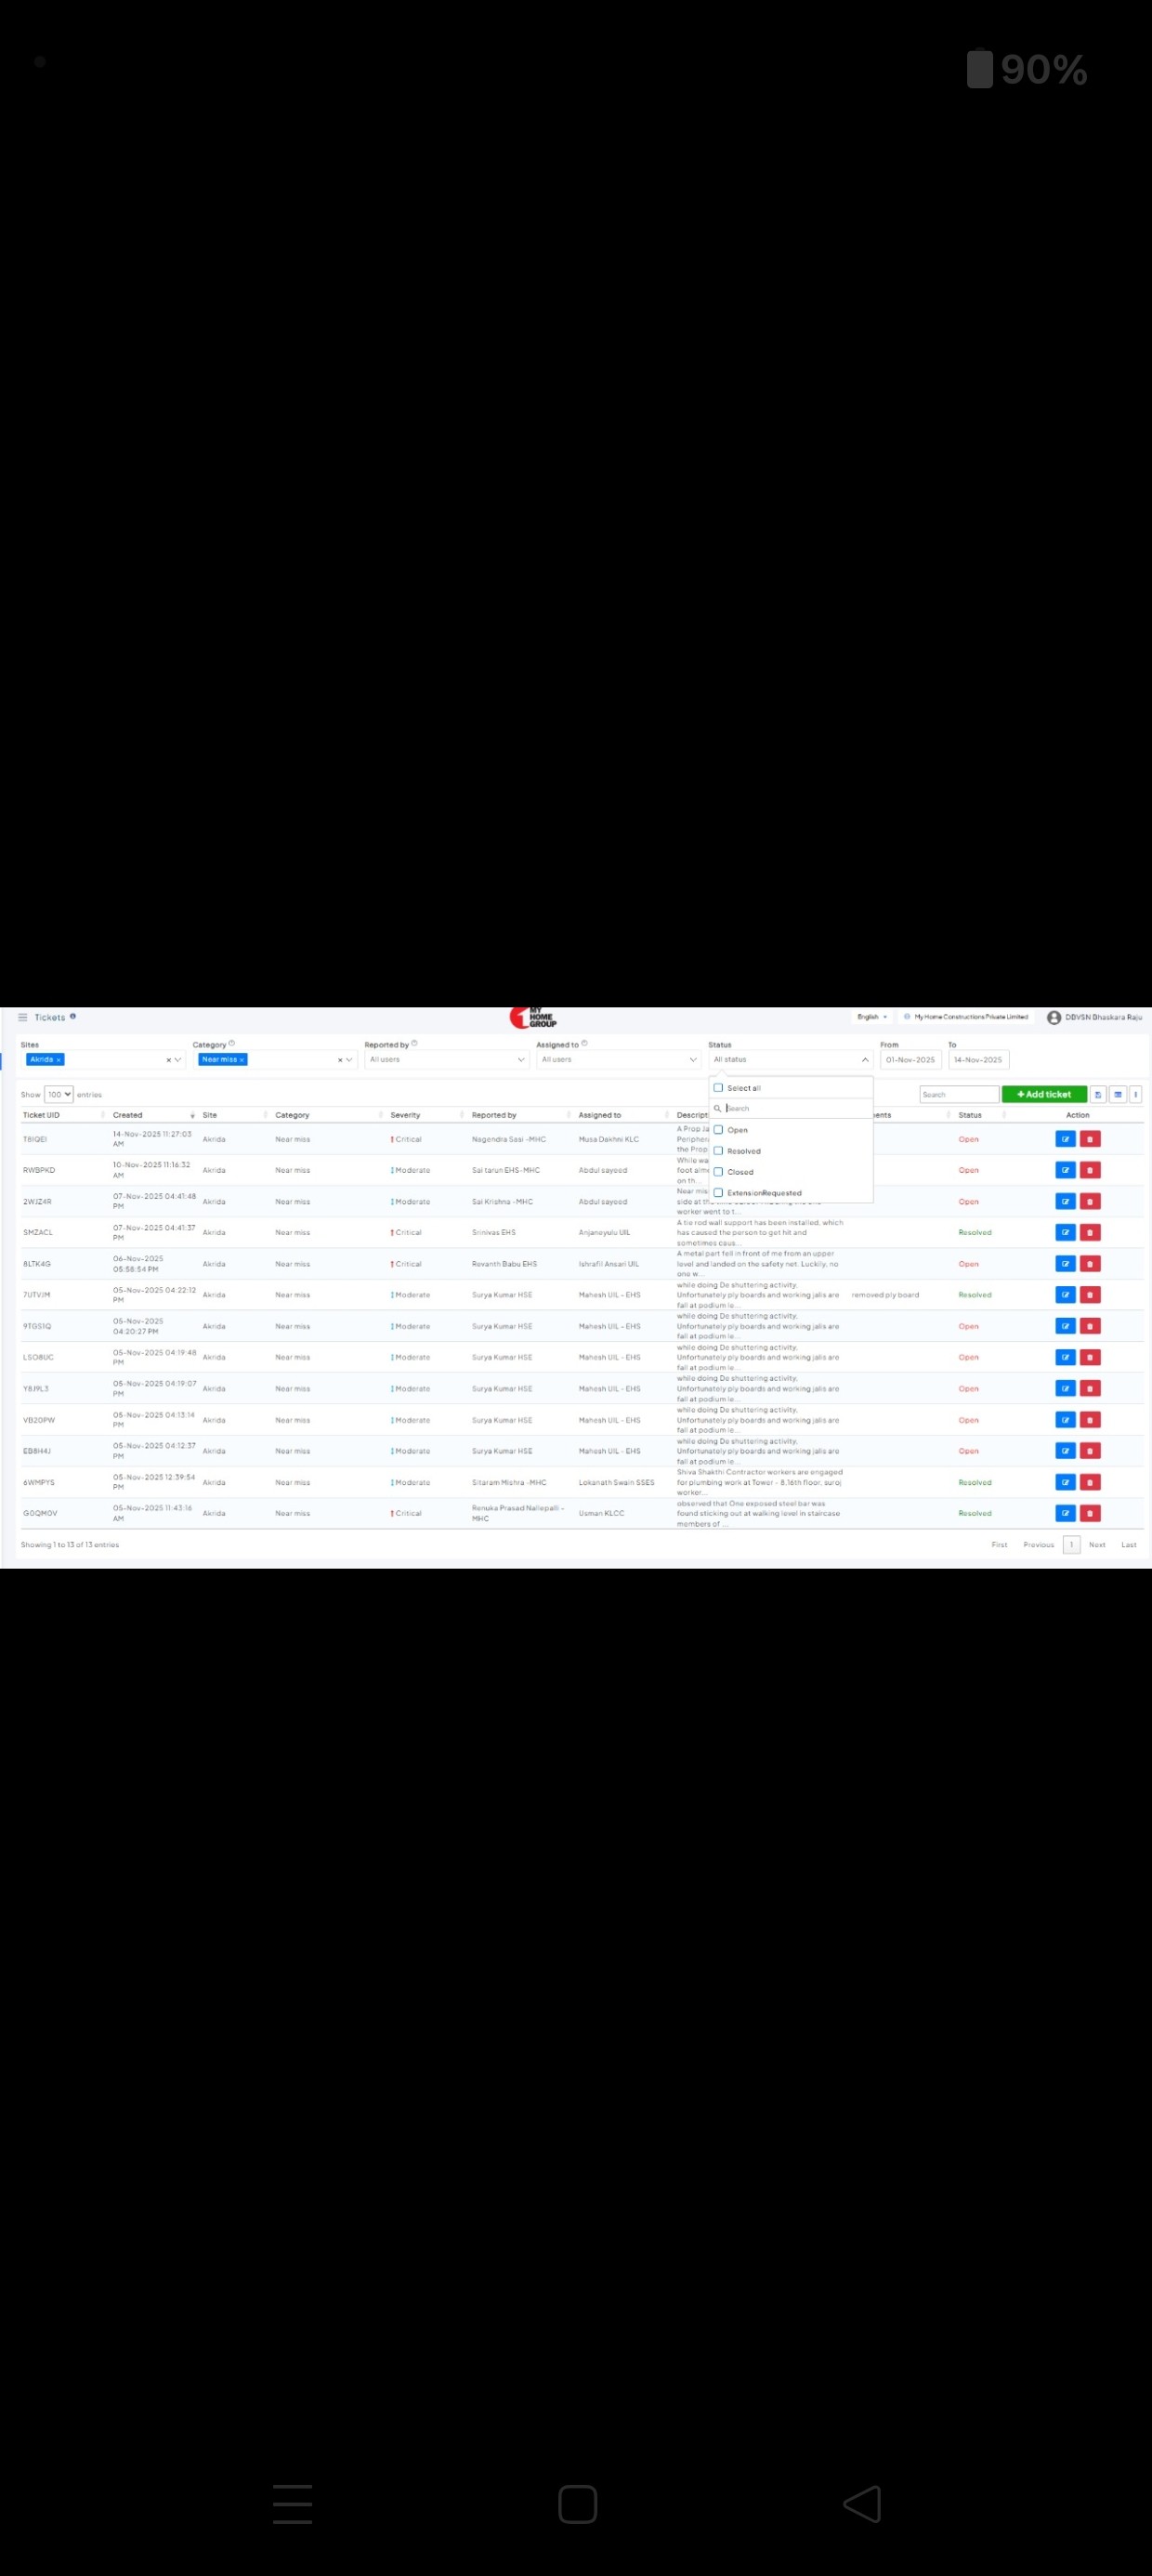Click the green Add ticket button
Image resolution: width=1152 pixels, height=2576 pixels.
point(1043,1094)
